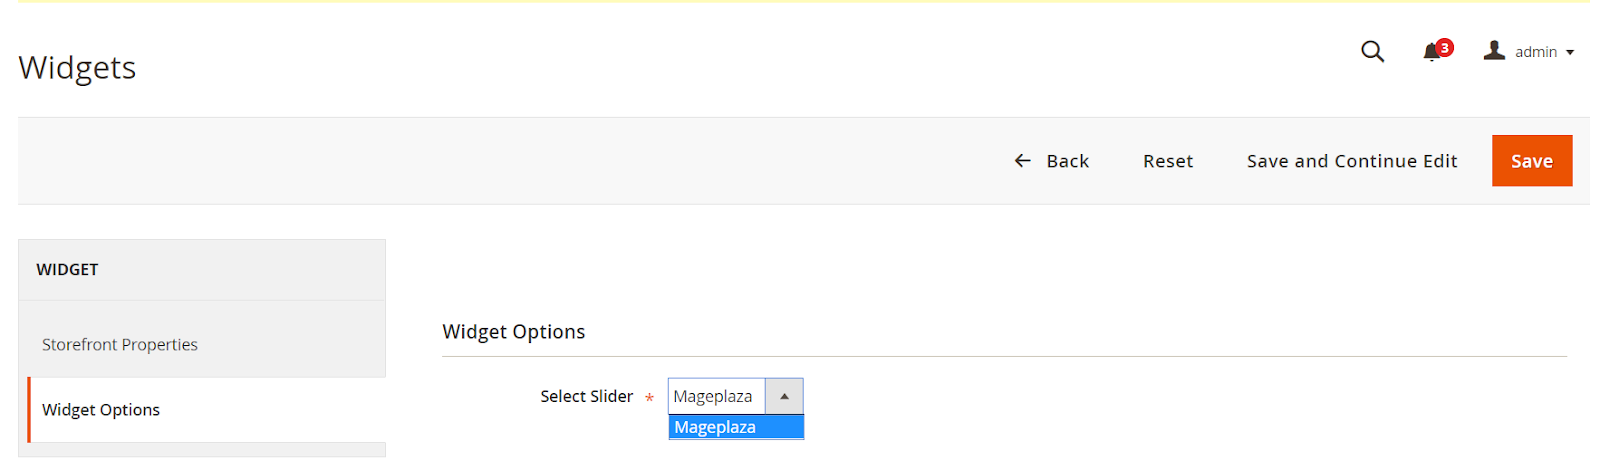The height and width of the screenshot is (470, 1600).
Task: Open the notifications bell
Action: coord(1431,52)
